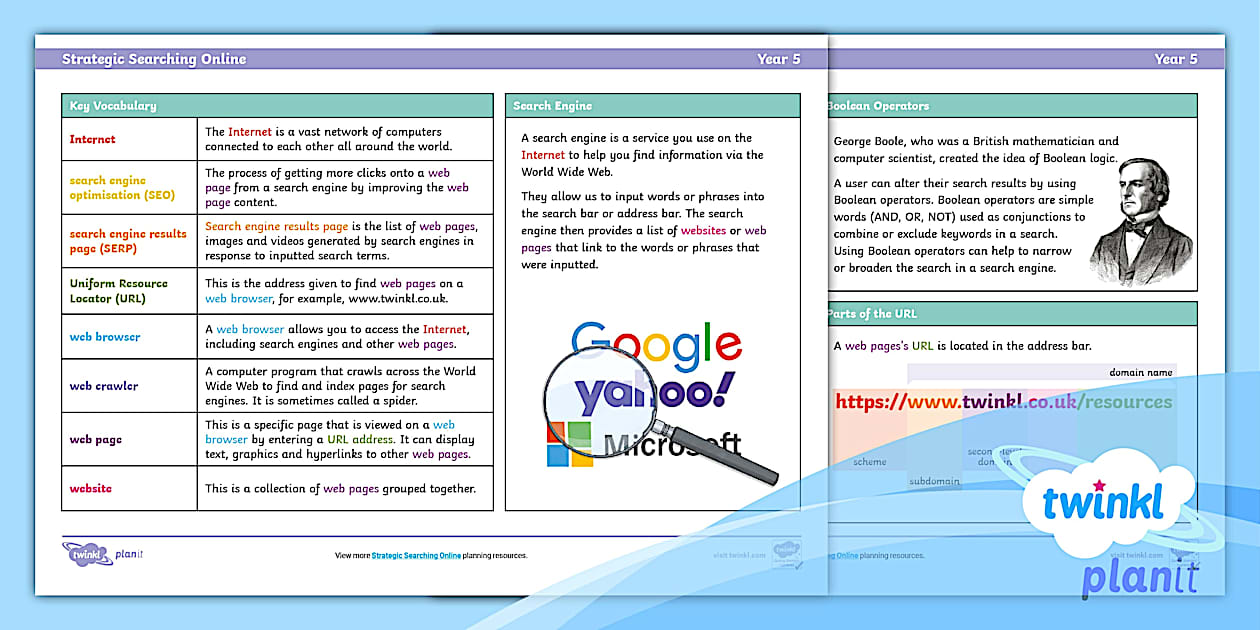
Task: Click the Year 5 label at the top right
Action: [1178, 59]
